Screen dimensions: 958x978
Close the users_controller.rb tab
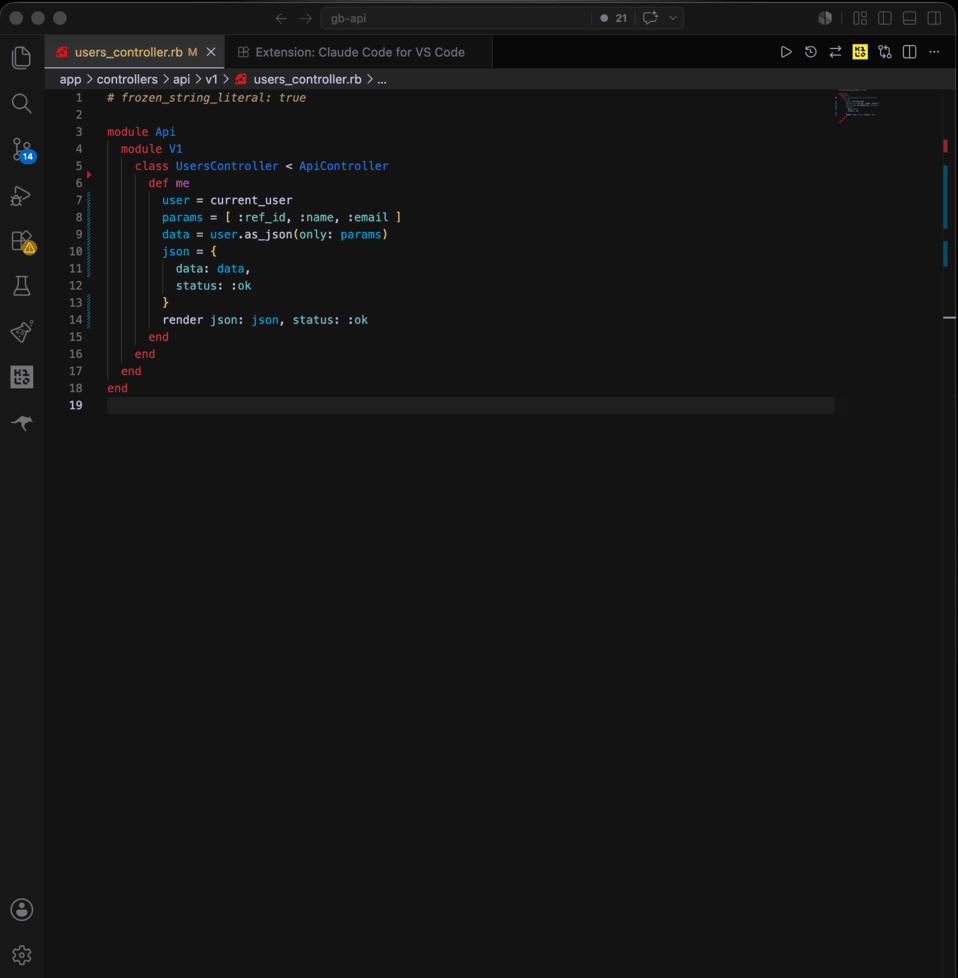211,52
